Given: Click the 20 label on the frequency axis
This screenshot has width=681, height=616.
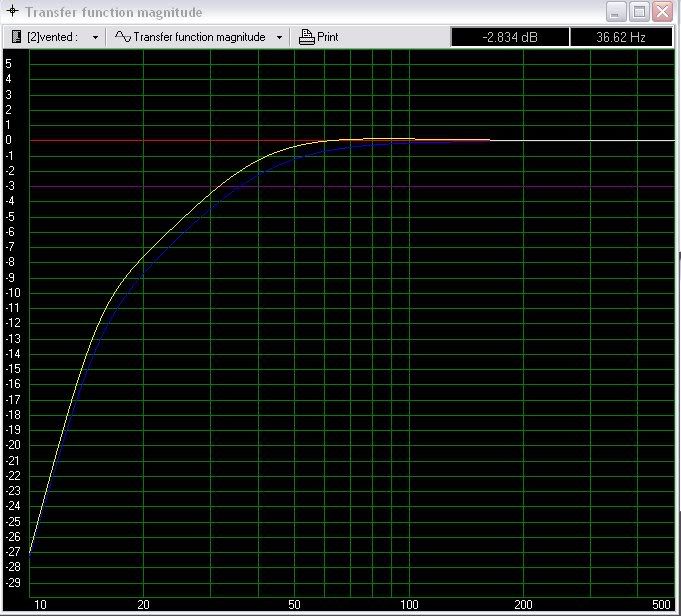Looking at the screenshot, I should tap(143, 604).
